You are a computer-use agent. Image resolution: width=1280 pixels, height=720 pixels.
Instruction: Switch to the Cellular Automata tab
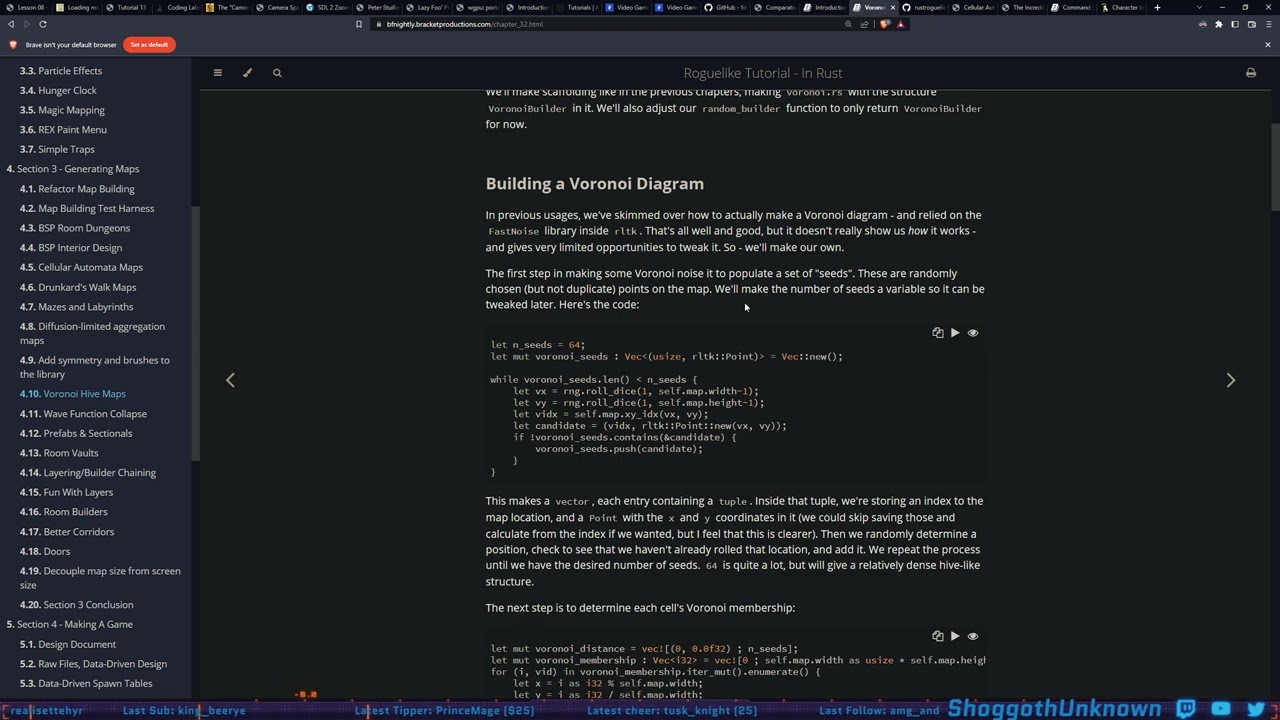pos(974,7)
